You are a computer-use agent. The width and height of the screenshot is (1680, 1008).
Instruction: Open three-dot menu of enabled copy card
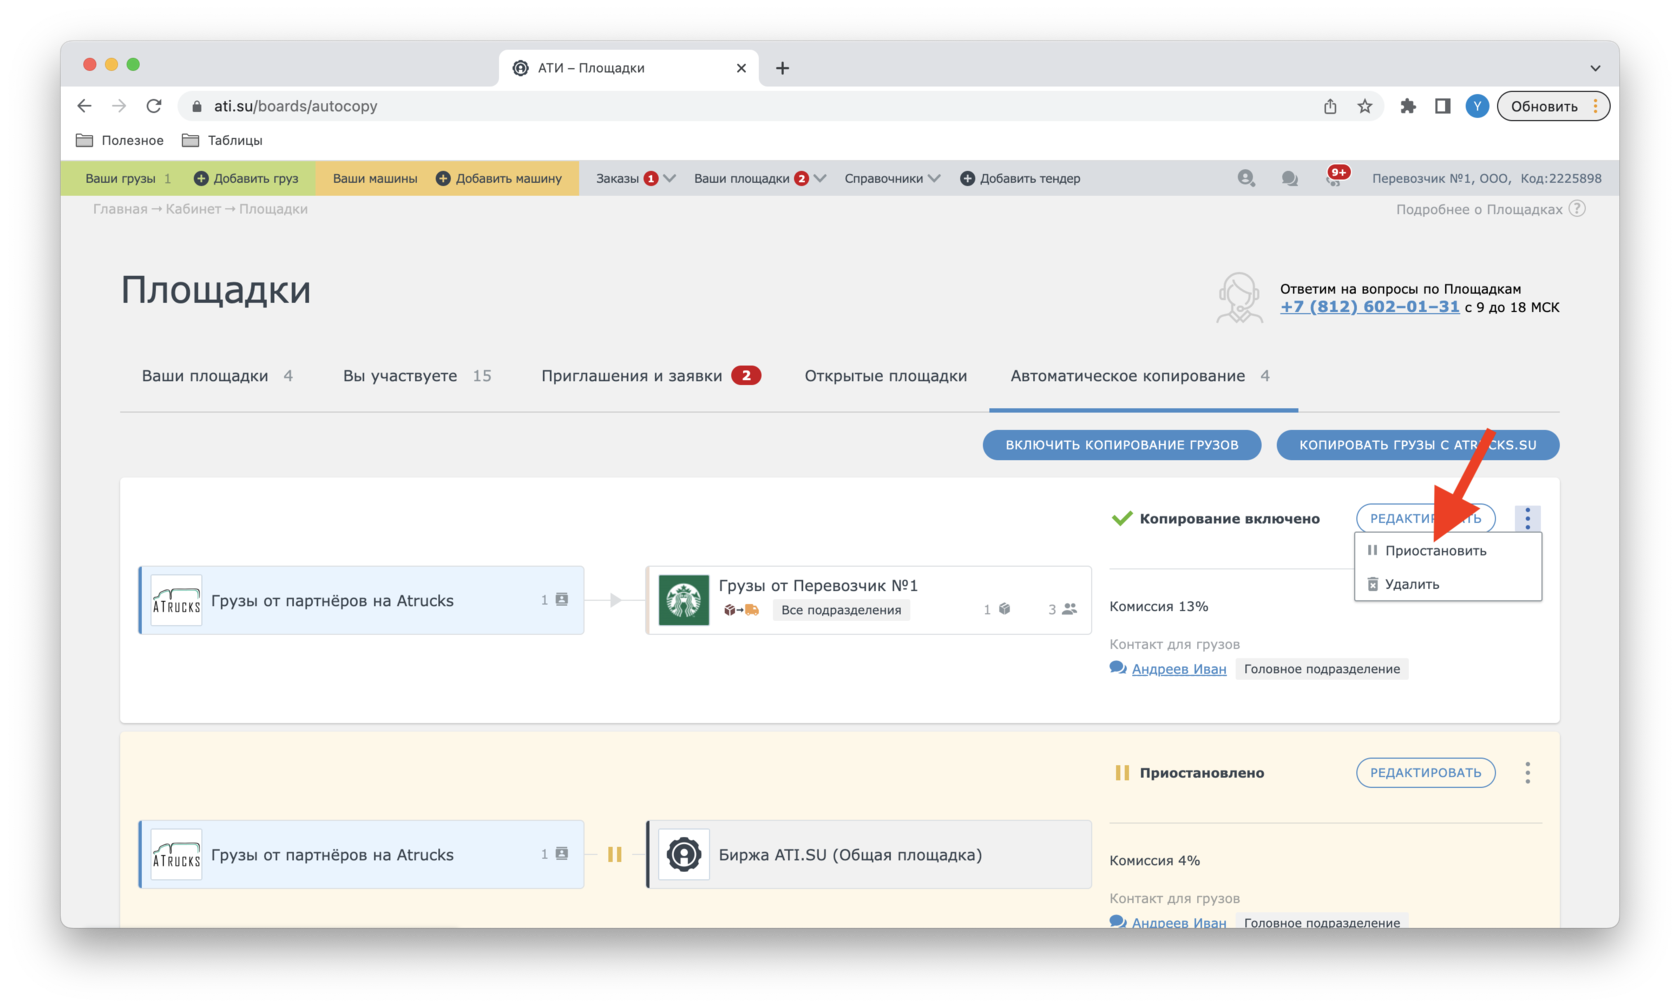coord(1527,518)
